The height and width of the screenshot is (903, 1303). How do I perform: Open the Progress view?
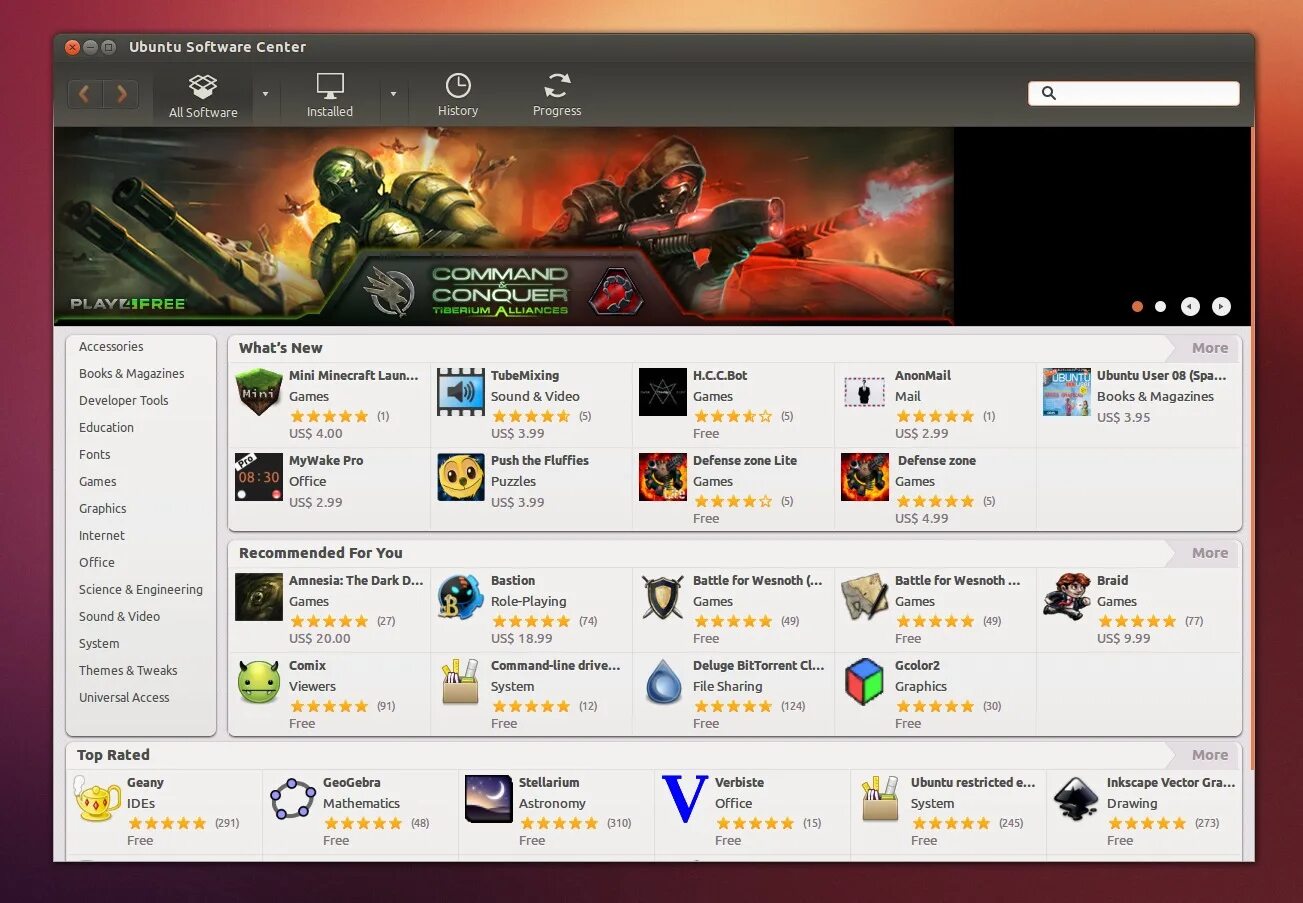click(x=557, y=97)
